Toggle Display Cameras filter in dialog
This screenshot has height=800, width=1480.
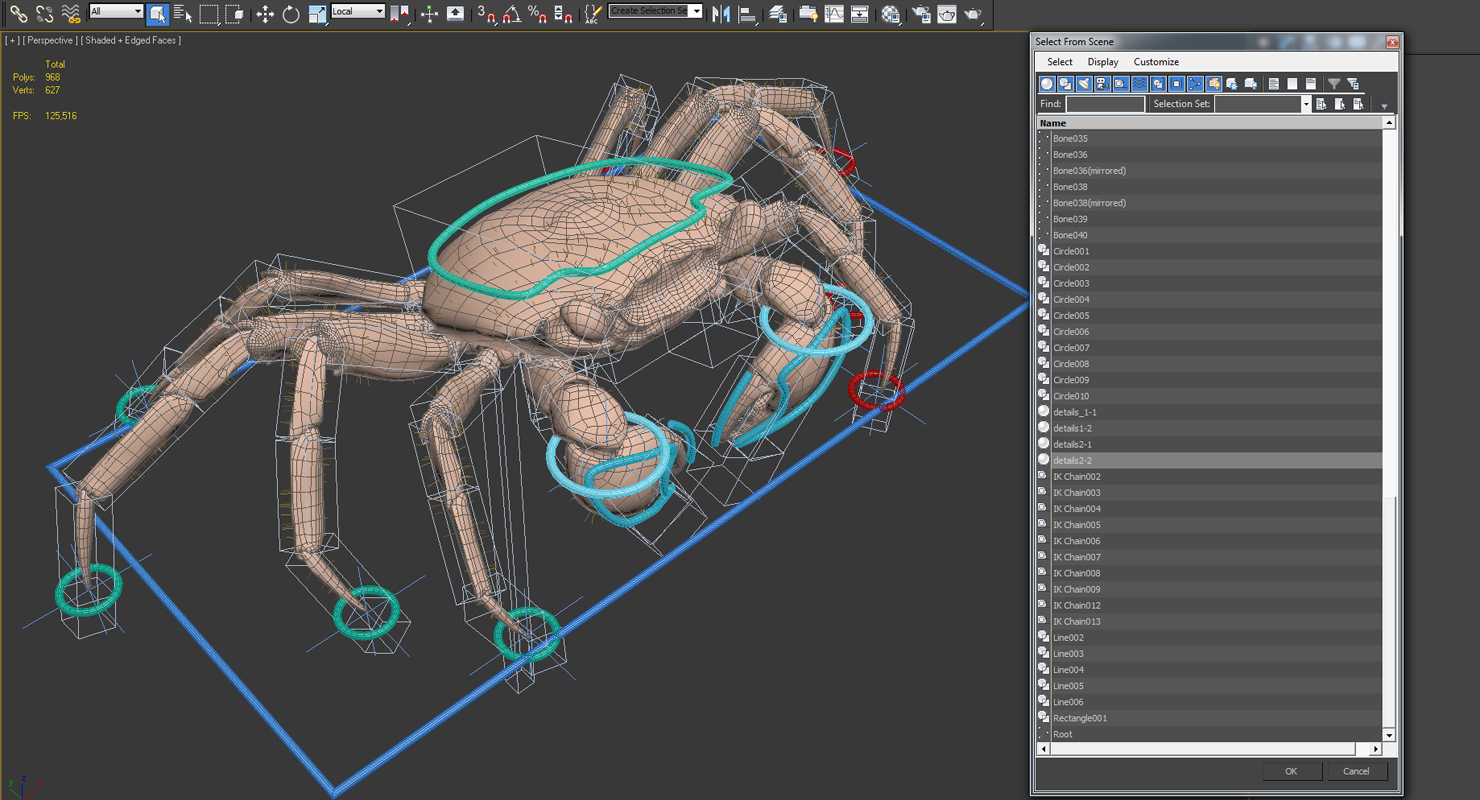pos(1103,84)
